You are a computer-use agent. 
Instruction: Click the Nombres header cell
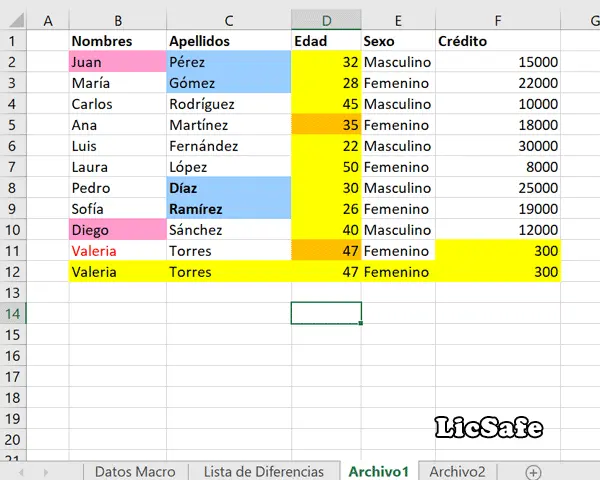[x=117, y=41]
